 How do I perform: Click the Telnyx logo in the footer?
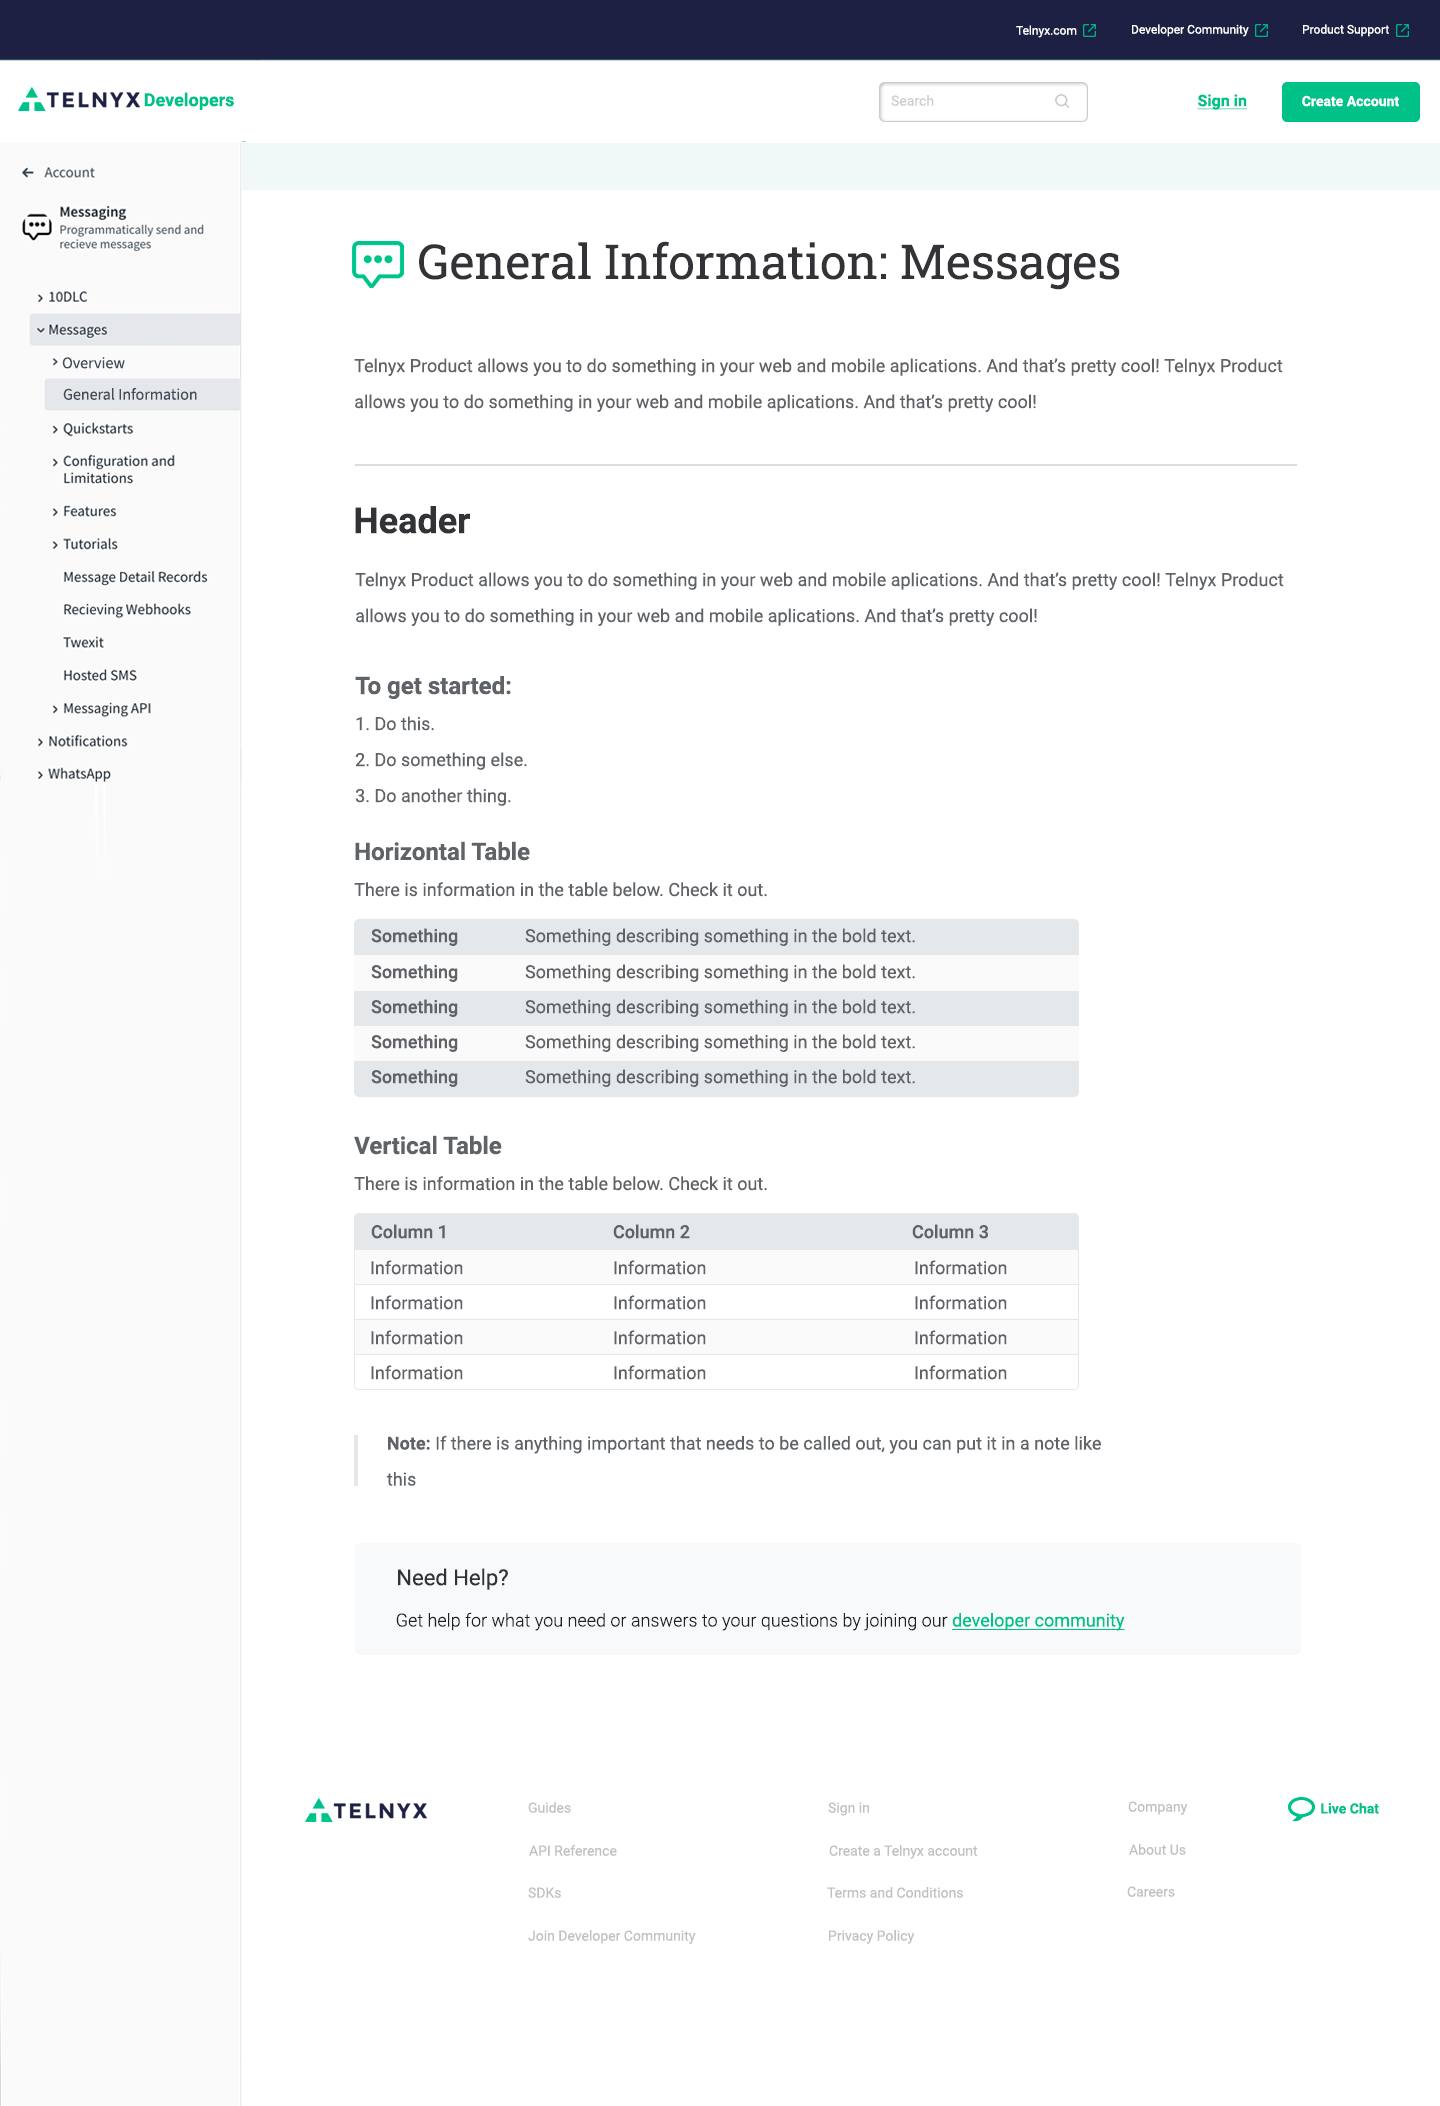(x=366, y=1810)
